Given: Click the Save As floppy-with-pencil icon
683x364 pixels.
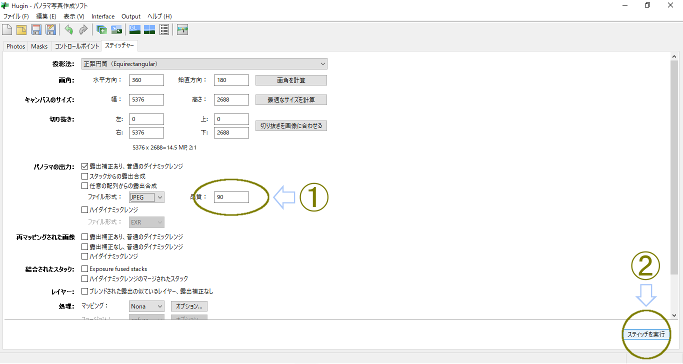Looking at the screenshot, I should [x=51, y=30].
